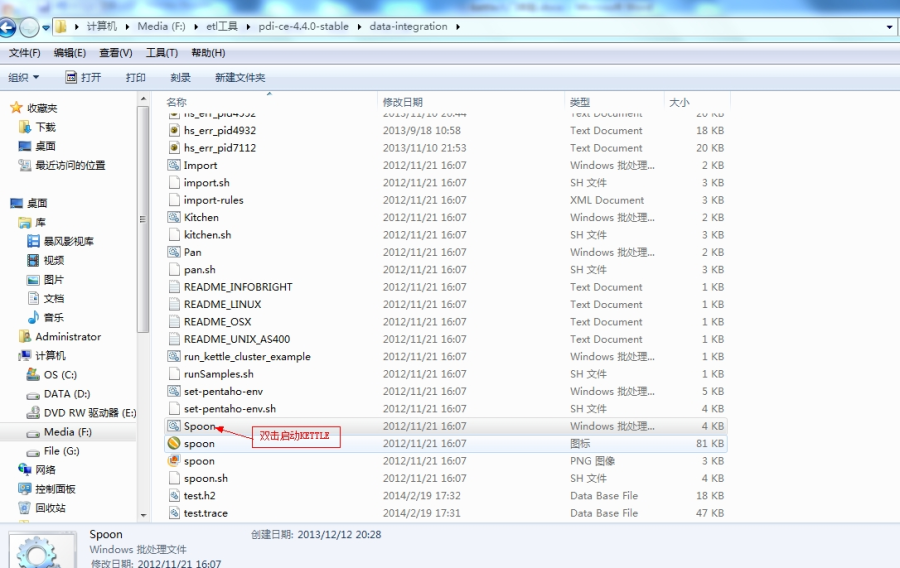Screen dimensions: 900x568
Task: Select the Pan batch file icon
Action: [x=174, y=252]
